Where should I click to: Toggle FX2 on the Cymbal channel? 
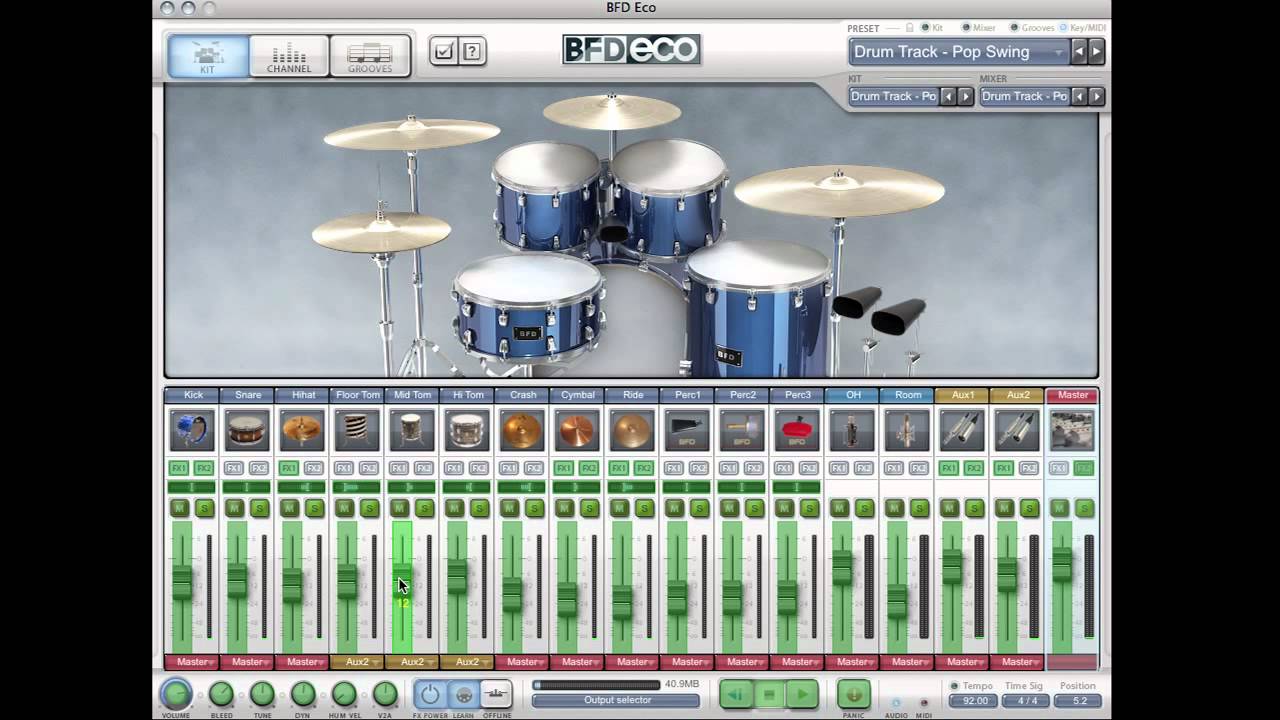coord(589,468)
